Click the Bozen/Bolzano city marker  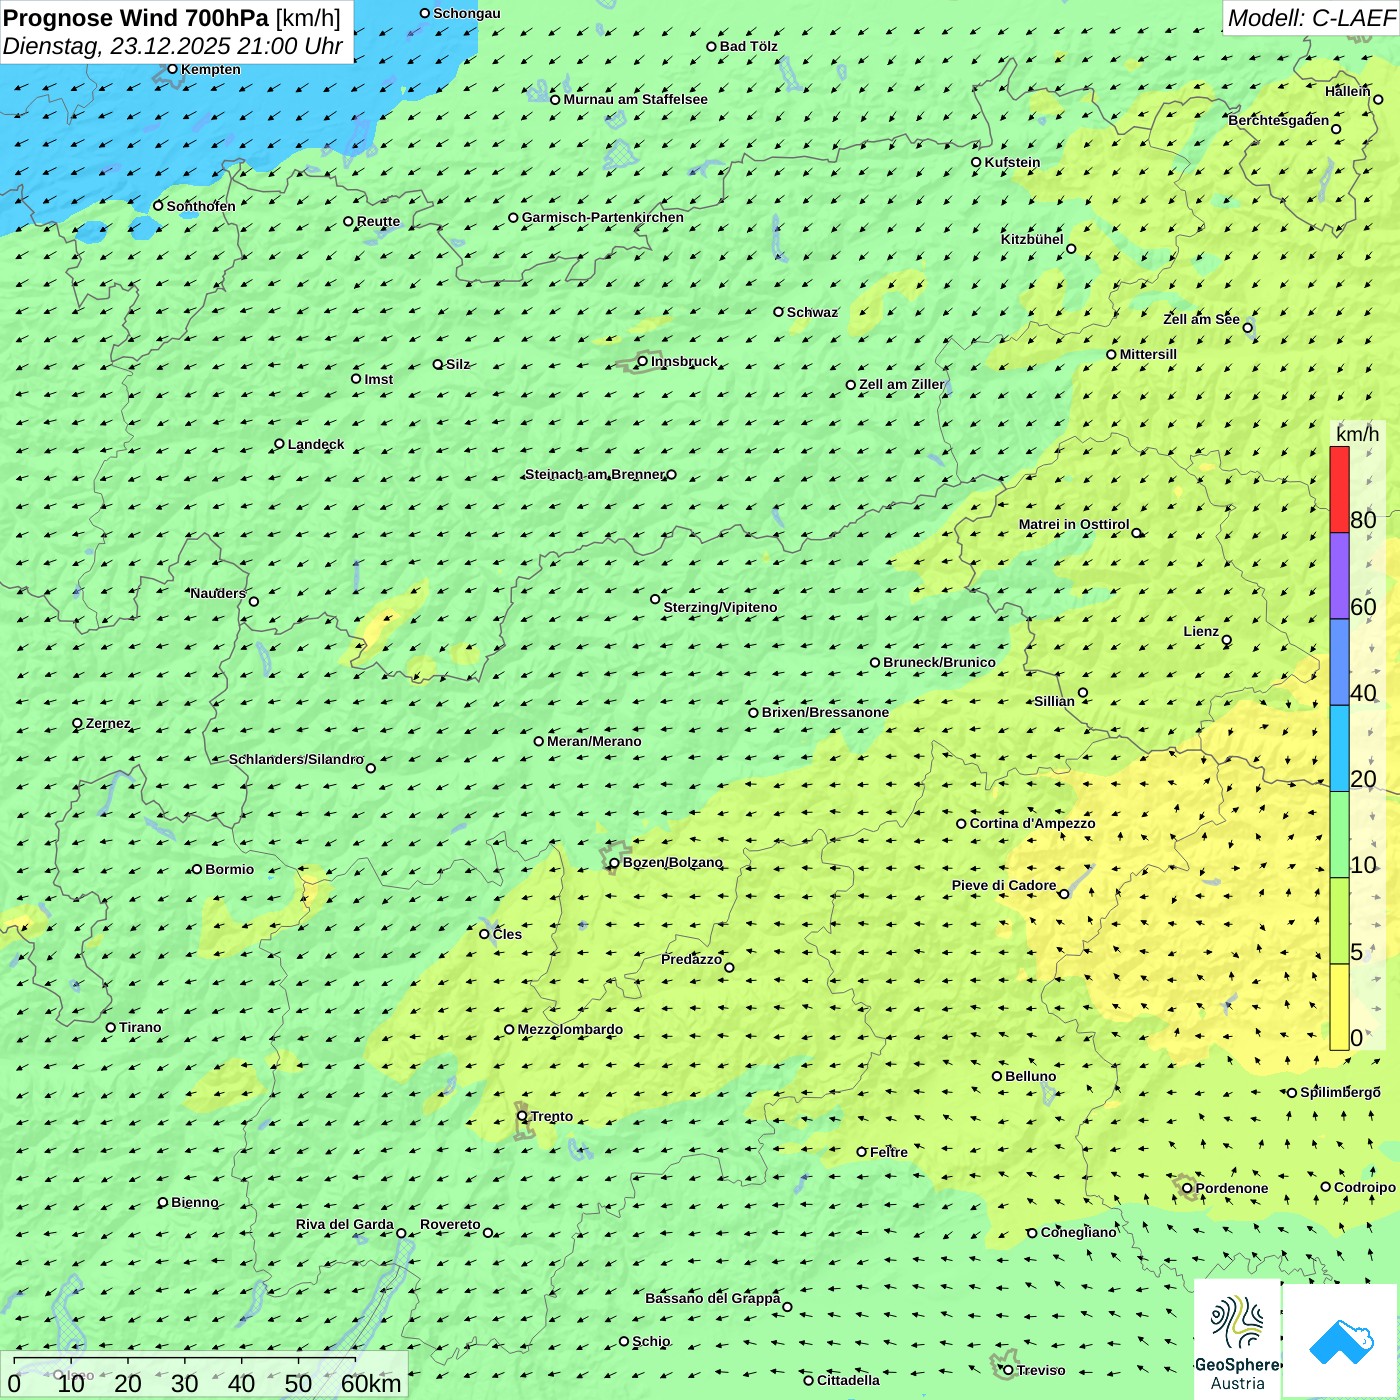615,863
